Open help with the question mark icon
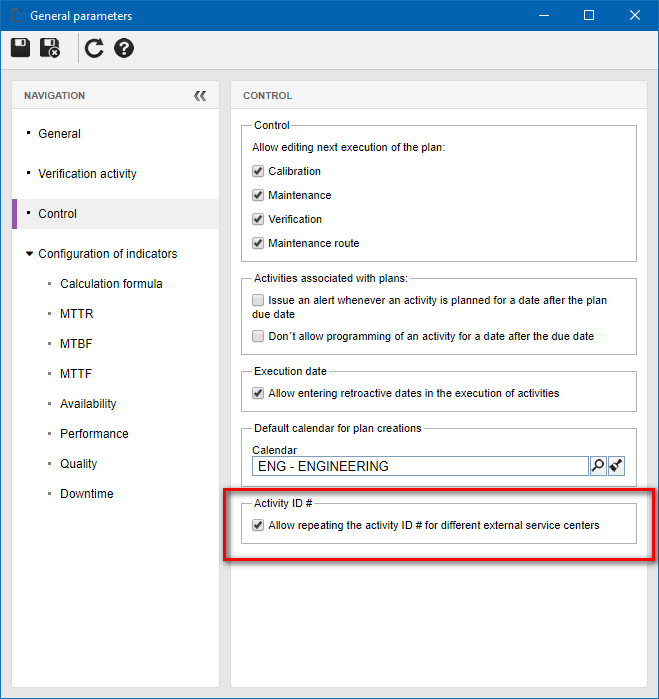 pyautogui.click(x=124, y=48)
